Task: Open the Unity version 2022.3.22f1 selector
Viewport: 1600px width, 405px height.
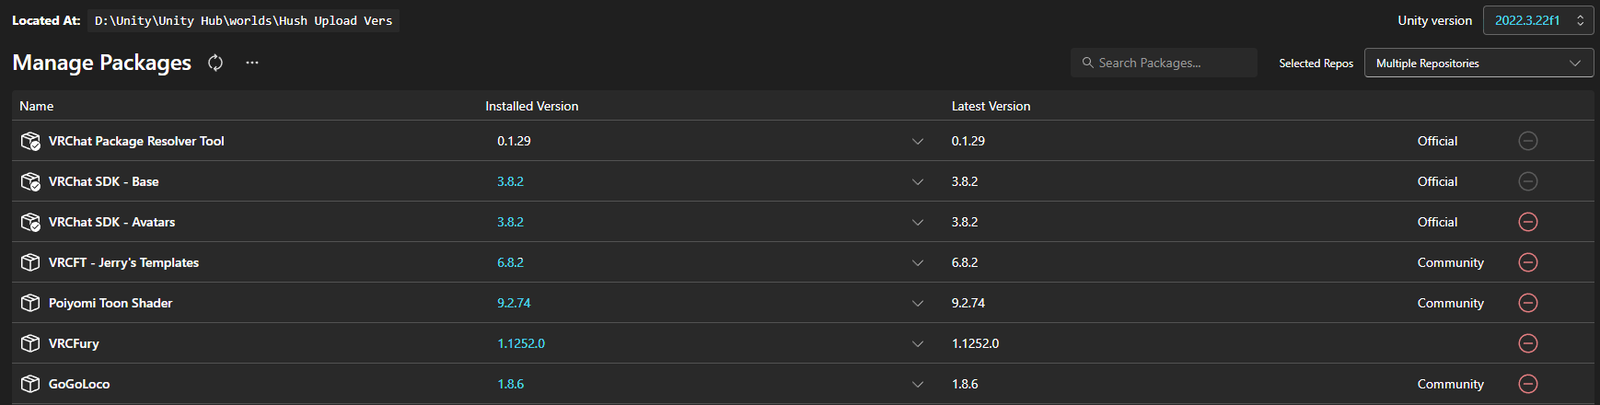Action: (1538, 20)
